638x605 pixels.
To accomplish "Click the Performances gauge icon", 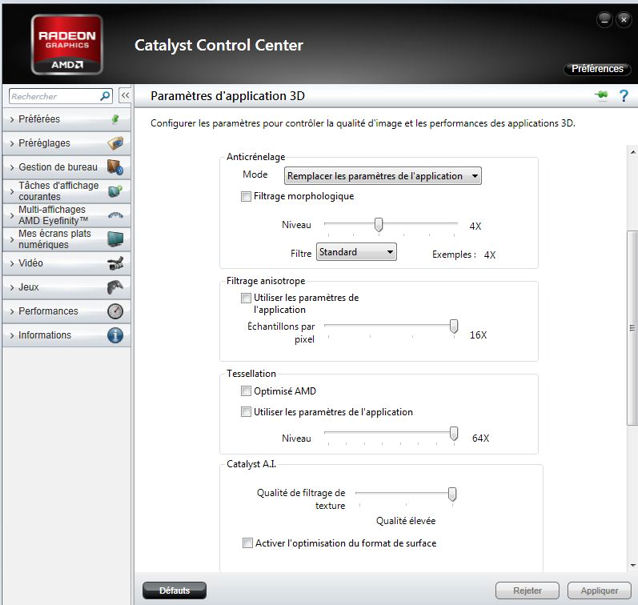I will [116, 311].
